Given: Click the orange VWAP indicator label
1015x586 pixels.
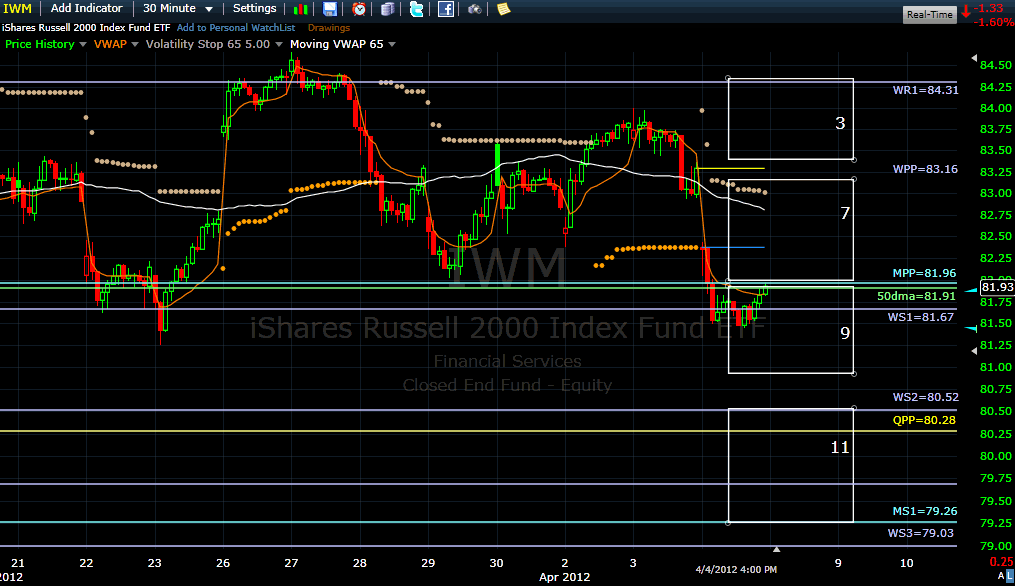Looking at the screenshot, I should coord(110,44).
